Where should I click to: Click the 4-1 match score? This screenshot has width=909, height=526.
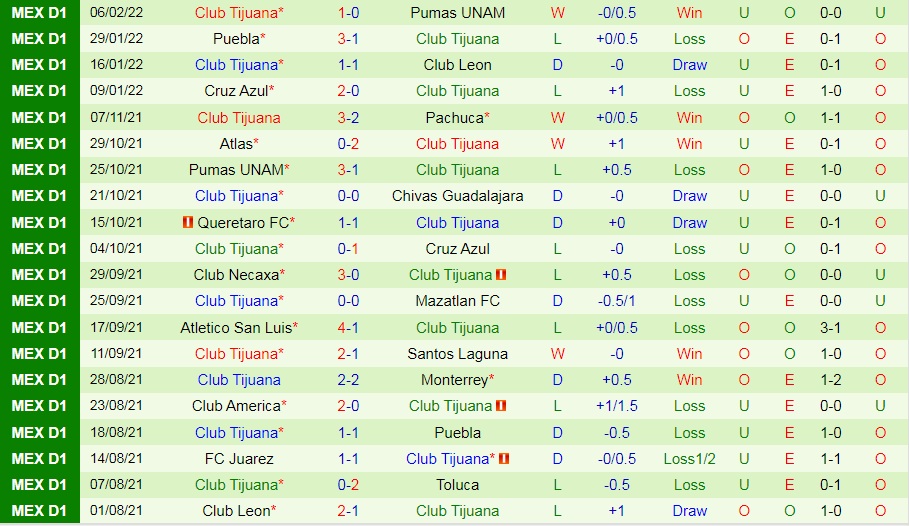coord(350,327)
